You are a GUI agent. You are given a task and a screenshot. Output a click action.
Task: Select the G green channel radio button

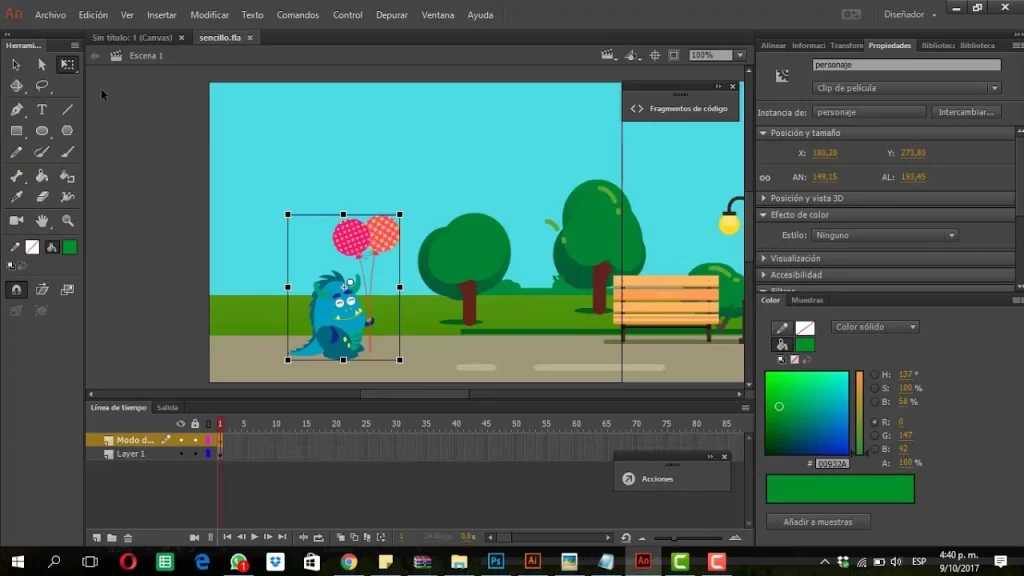(875, 436)
